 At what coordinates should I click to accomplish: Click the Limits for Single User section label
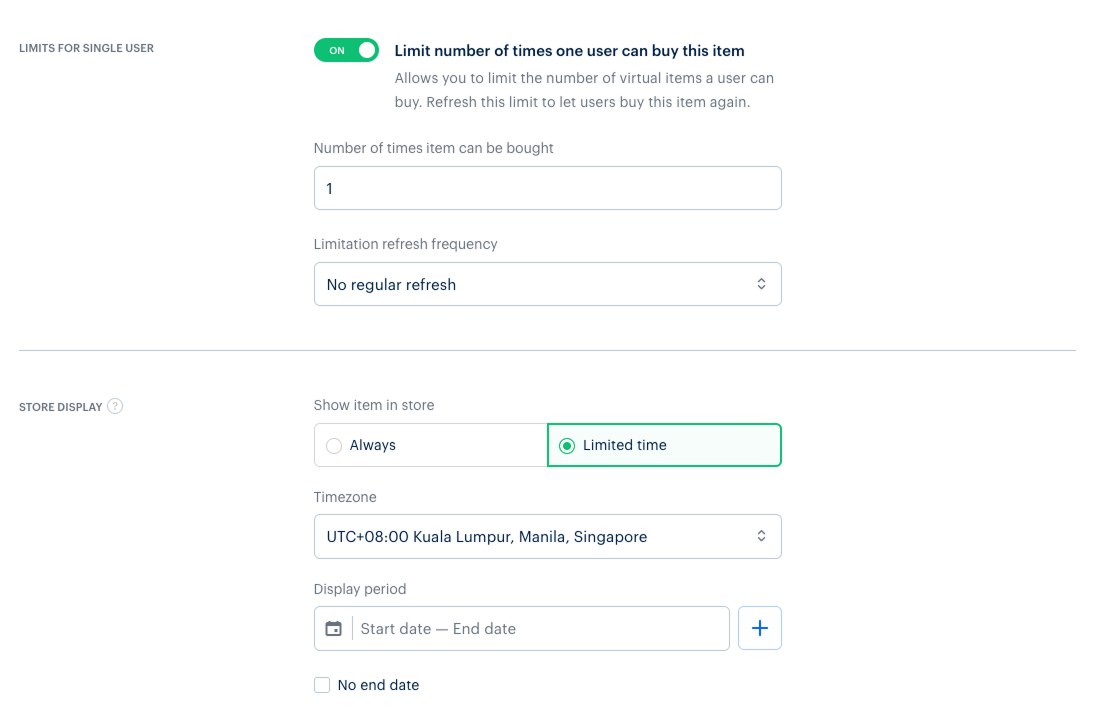pyautogui.click(x=86, y=48)
